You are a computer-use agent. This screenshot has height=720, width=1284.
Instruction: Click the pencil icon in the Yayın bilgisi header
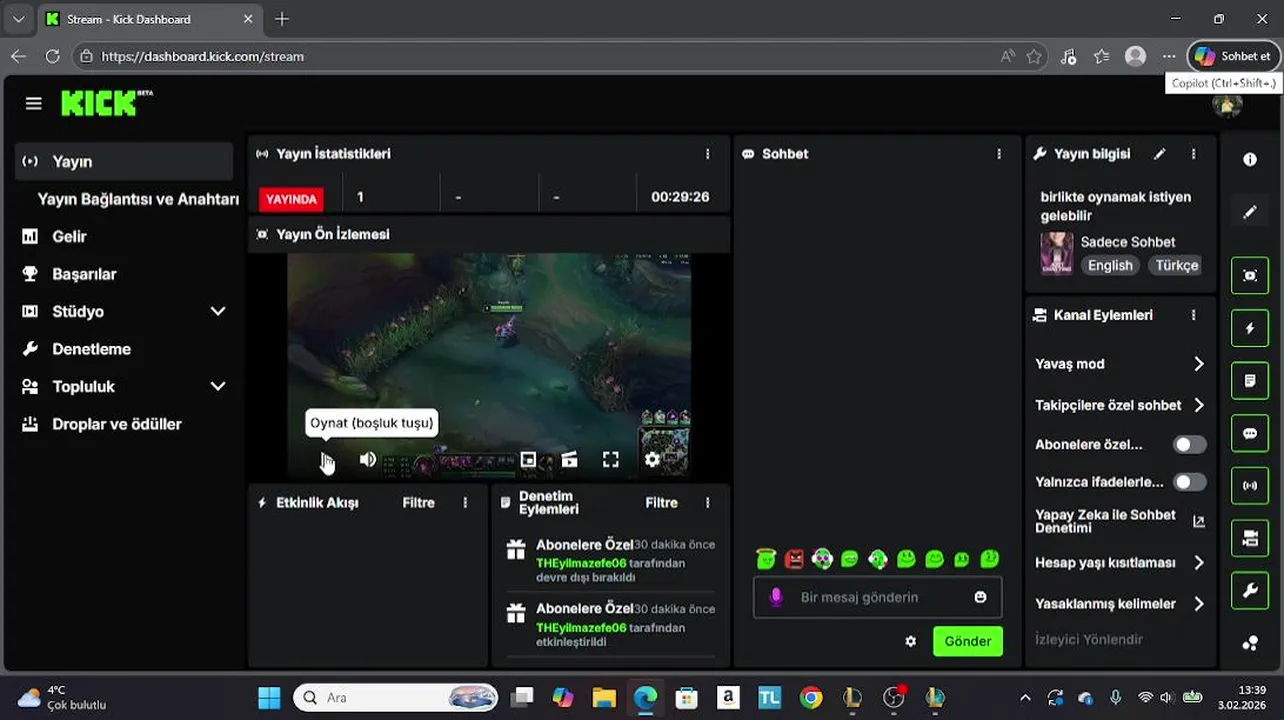tap(1159, 154)
